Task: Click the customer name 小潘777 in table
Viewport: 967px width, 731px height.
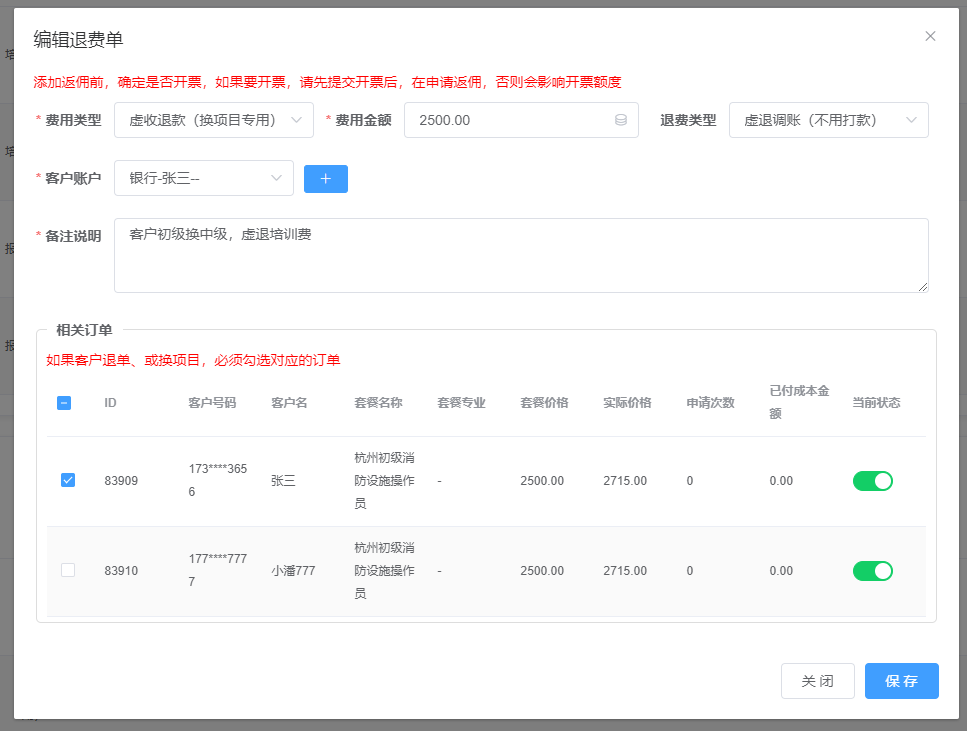Action: click(x=293, y=571)
